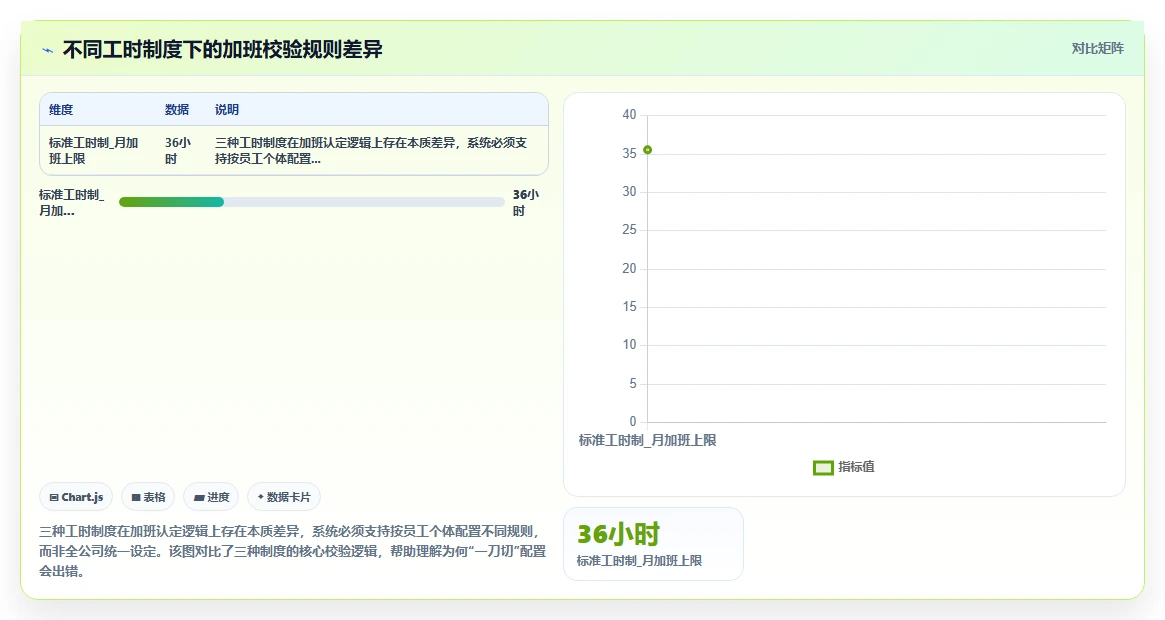Click the 0 y-axis tick label
The image size is (1165, 620).
pyautogui.click(x=633, y=422)
